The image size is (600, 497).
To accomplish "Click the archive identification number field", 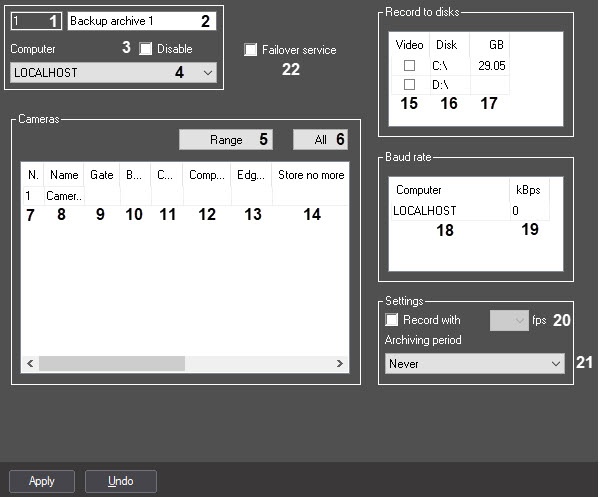I will [x=36, y=21].
